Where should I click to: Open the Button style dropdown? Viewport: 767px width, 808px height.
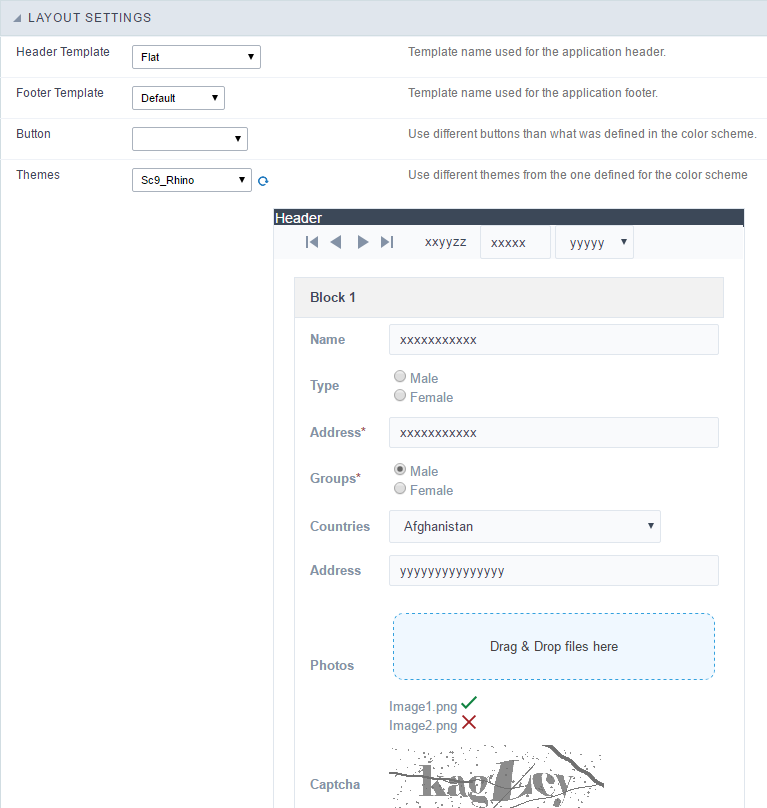click(x=190, y=139)
